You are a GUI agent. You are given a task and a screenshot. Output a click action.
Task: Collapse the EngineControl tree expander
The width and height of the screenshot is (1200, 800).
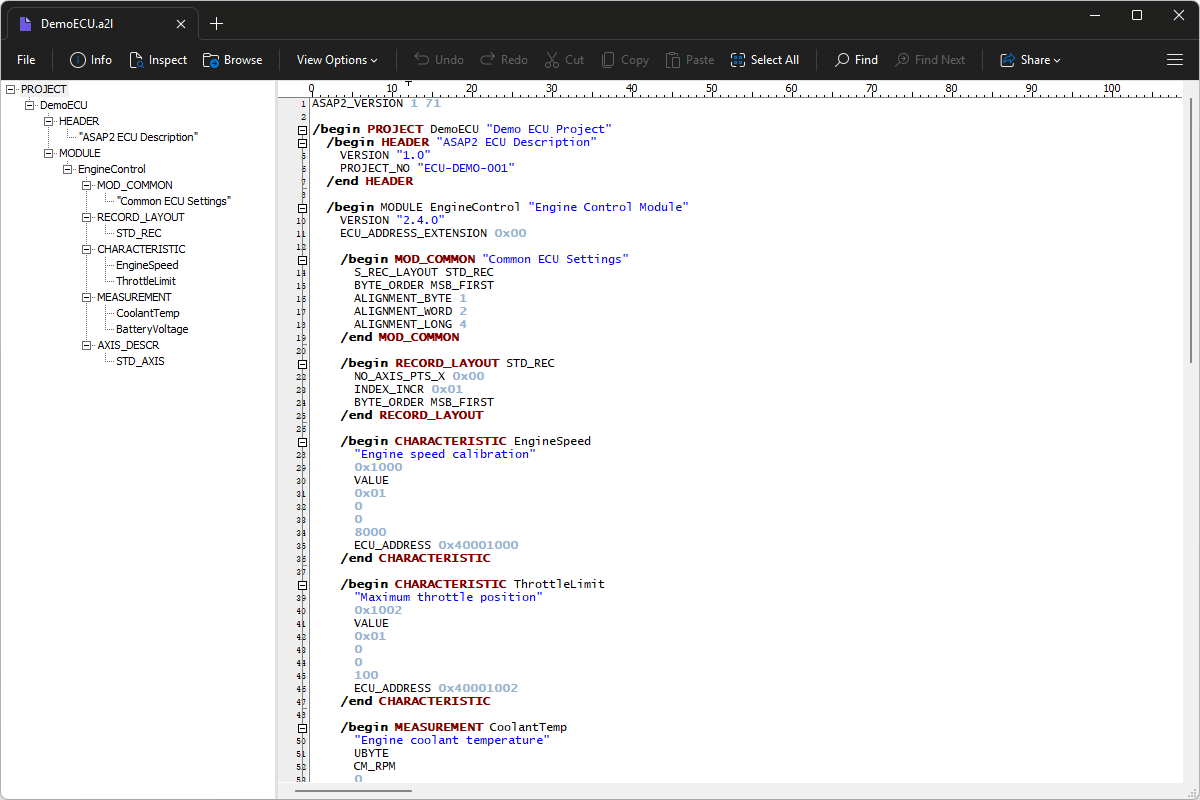[67, 169]
